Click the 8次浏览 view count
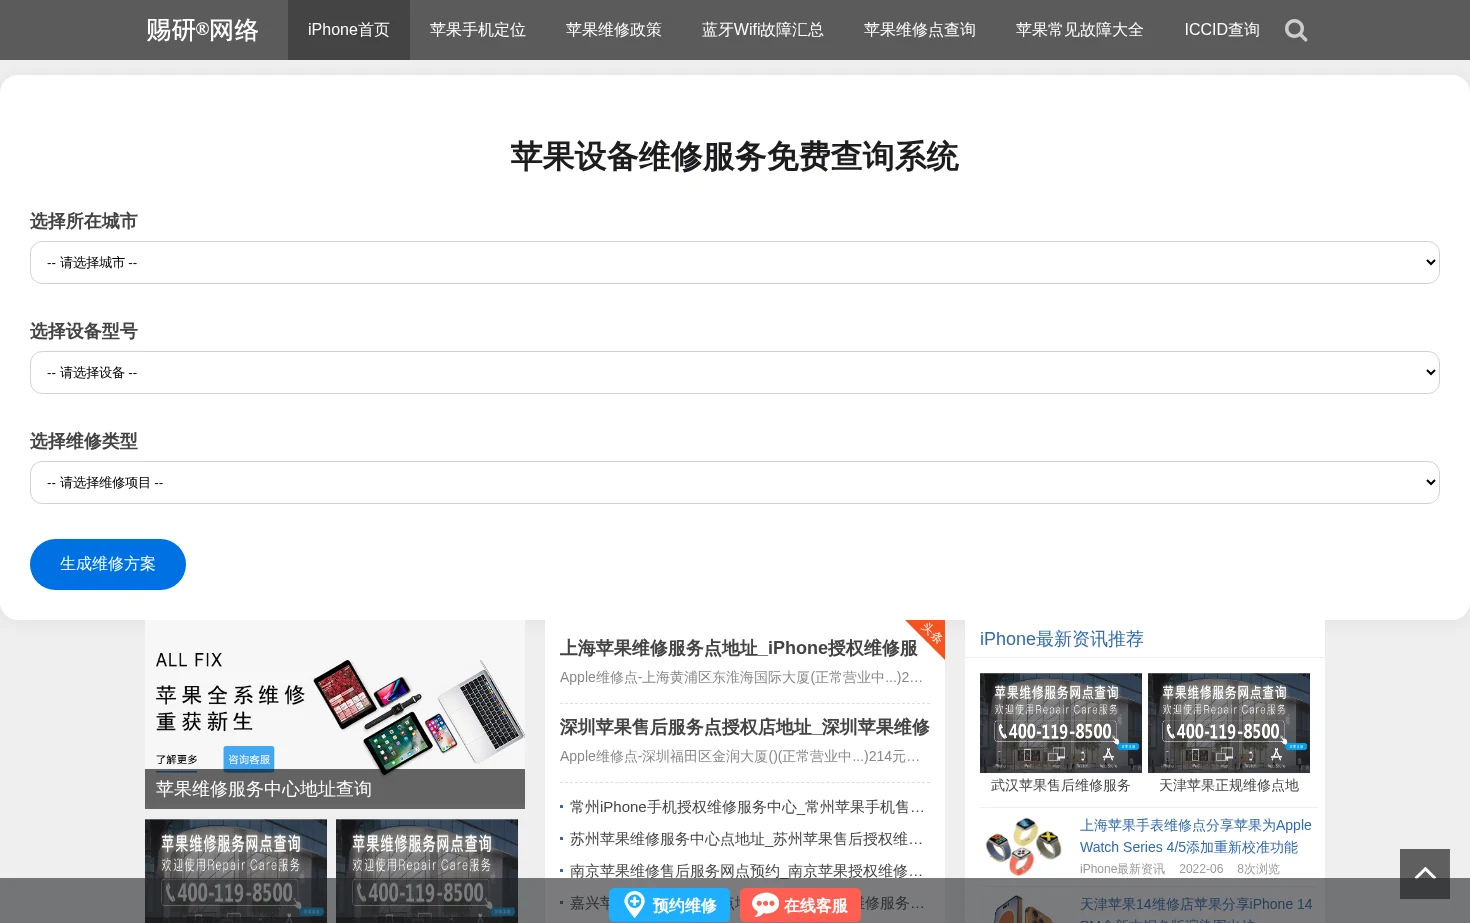 [1258, 869]
